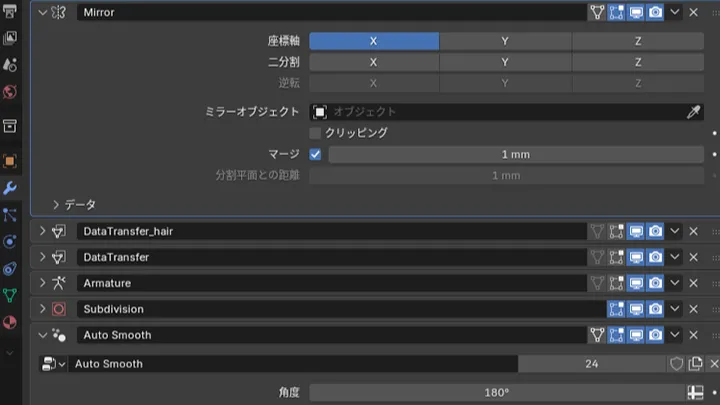Adjust the マージ 1 mm distance slider
This screenshot has width=720, height=405.
point(516,154)
